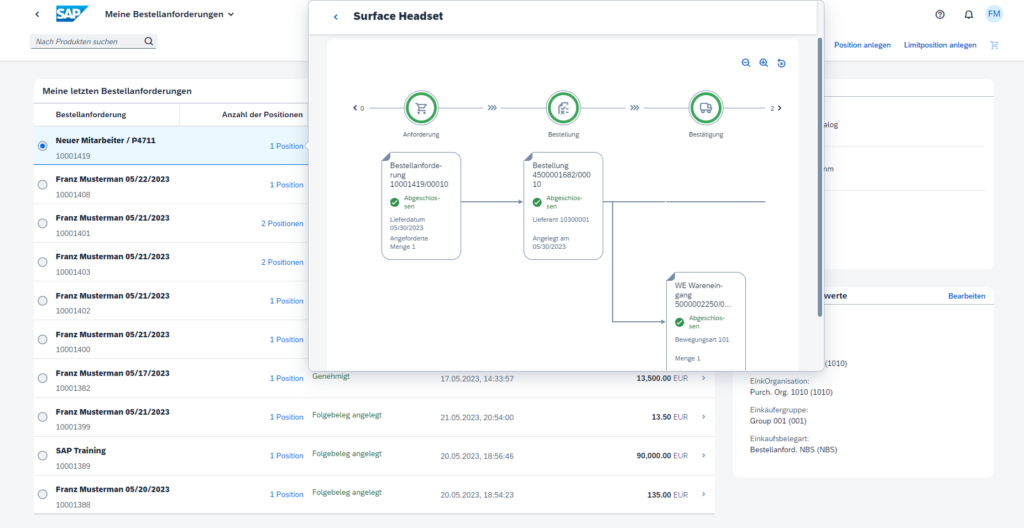Reset the process flow zoom
The image size is (1024, 528).
(x=781, y=63)
